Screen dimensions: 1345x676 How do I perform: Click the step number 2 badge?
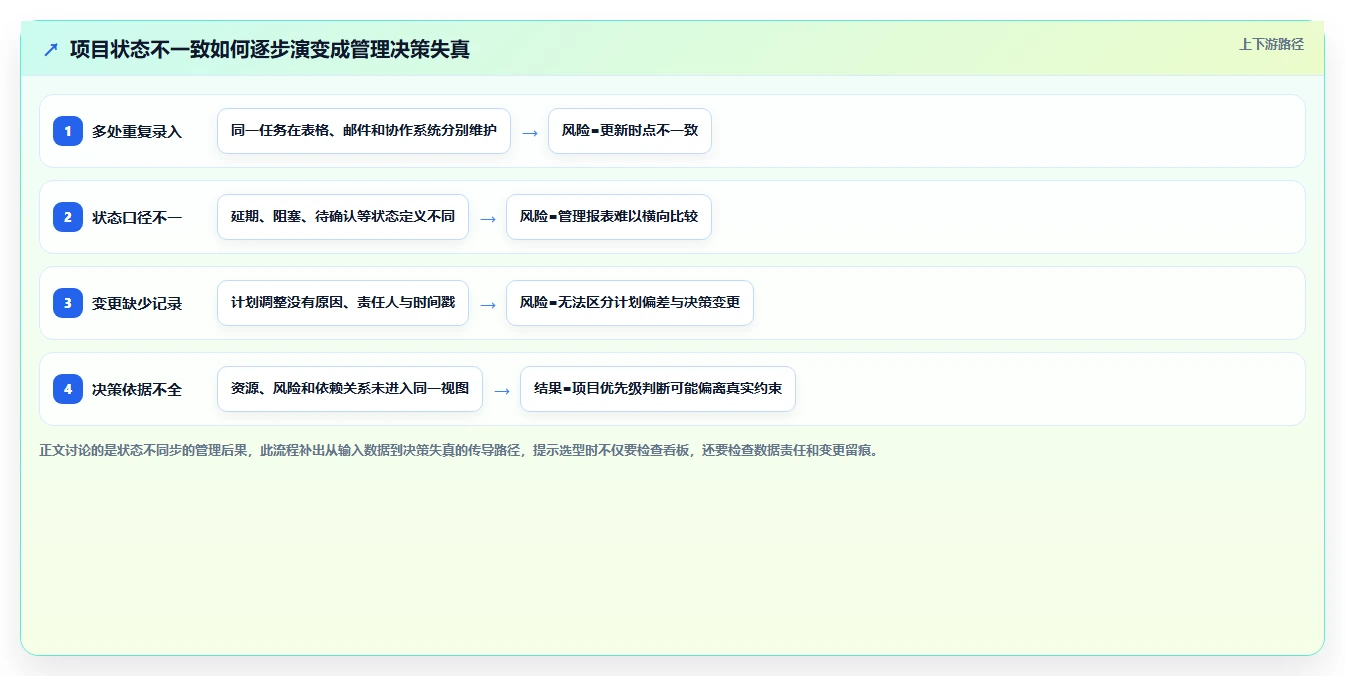click(68, 217)
